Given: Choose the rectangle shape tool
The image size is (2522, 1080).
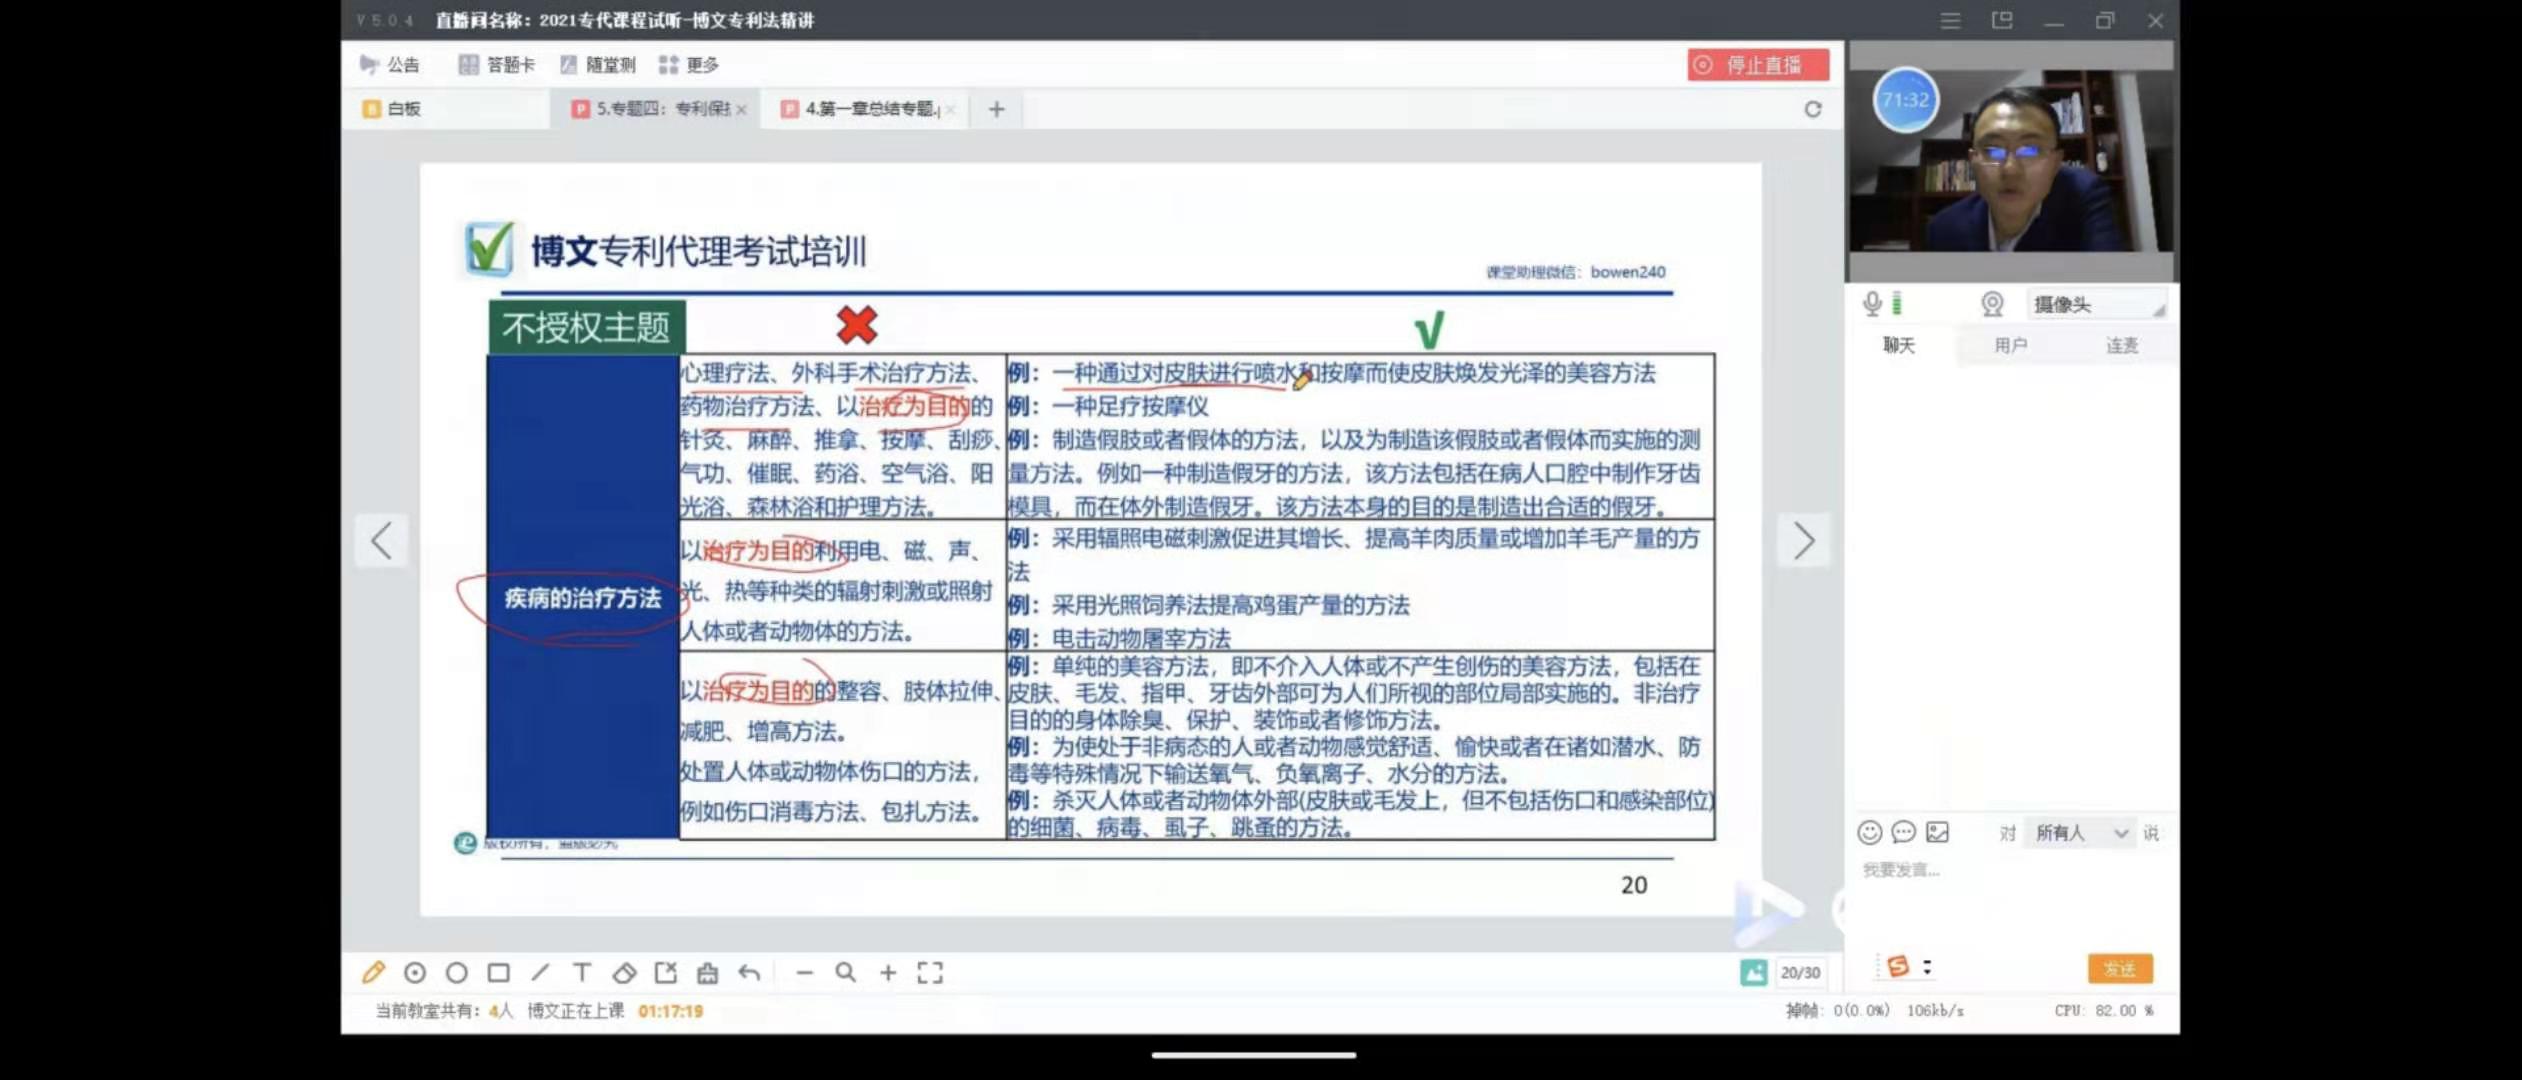Looking at the screenshot, I should (x=498, y=972).
